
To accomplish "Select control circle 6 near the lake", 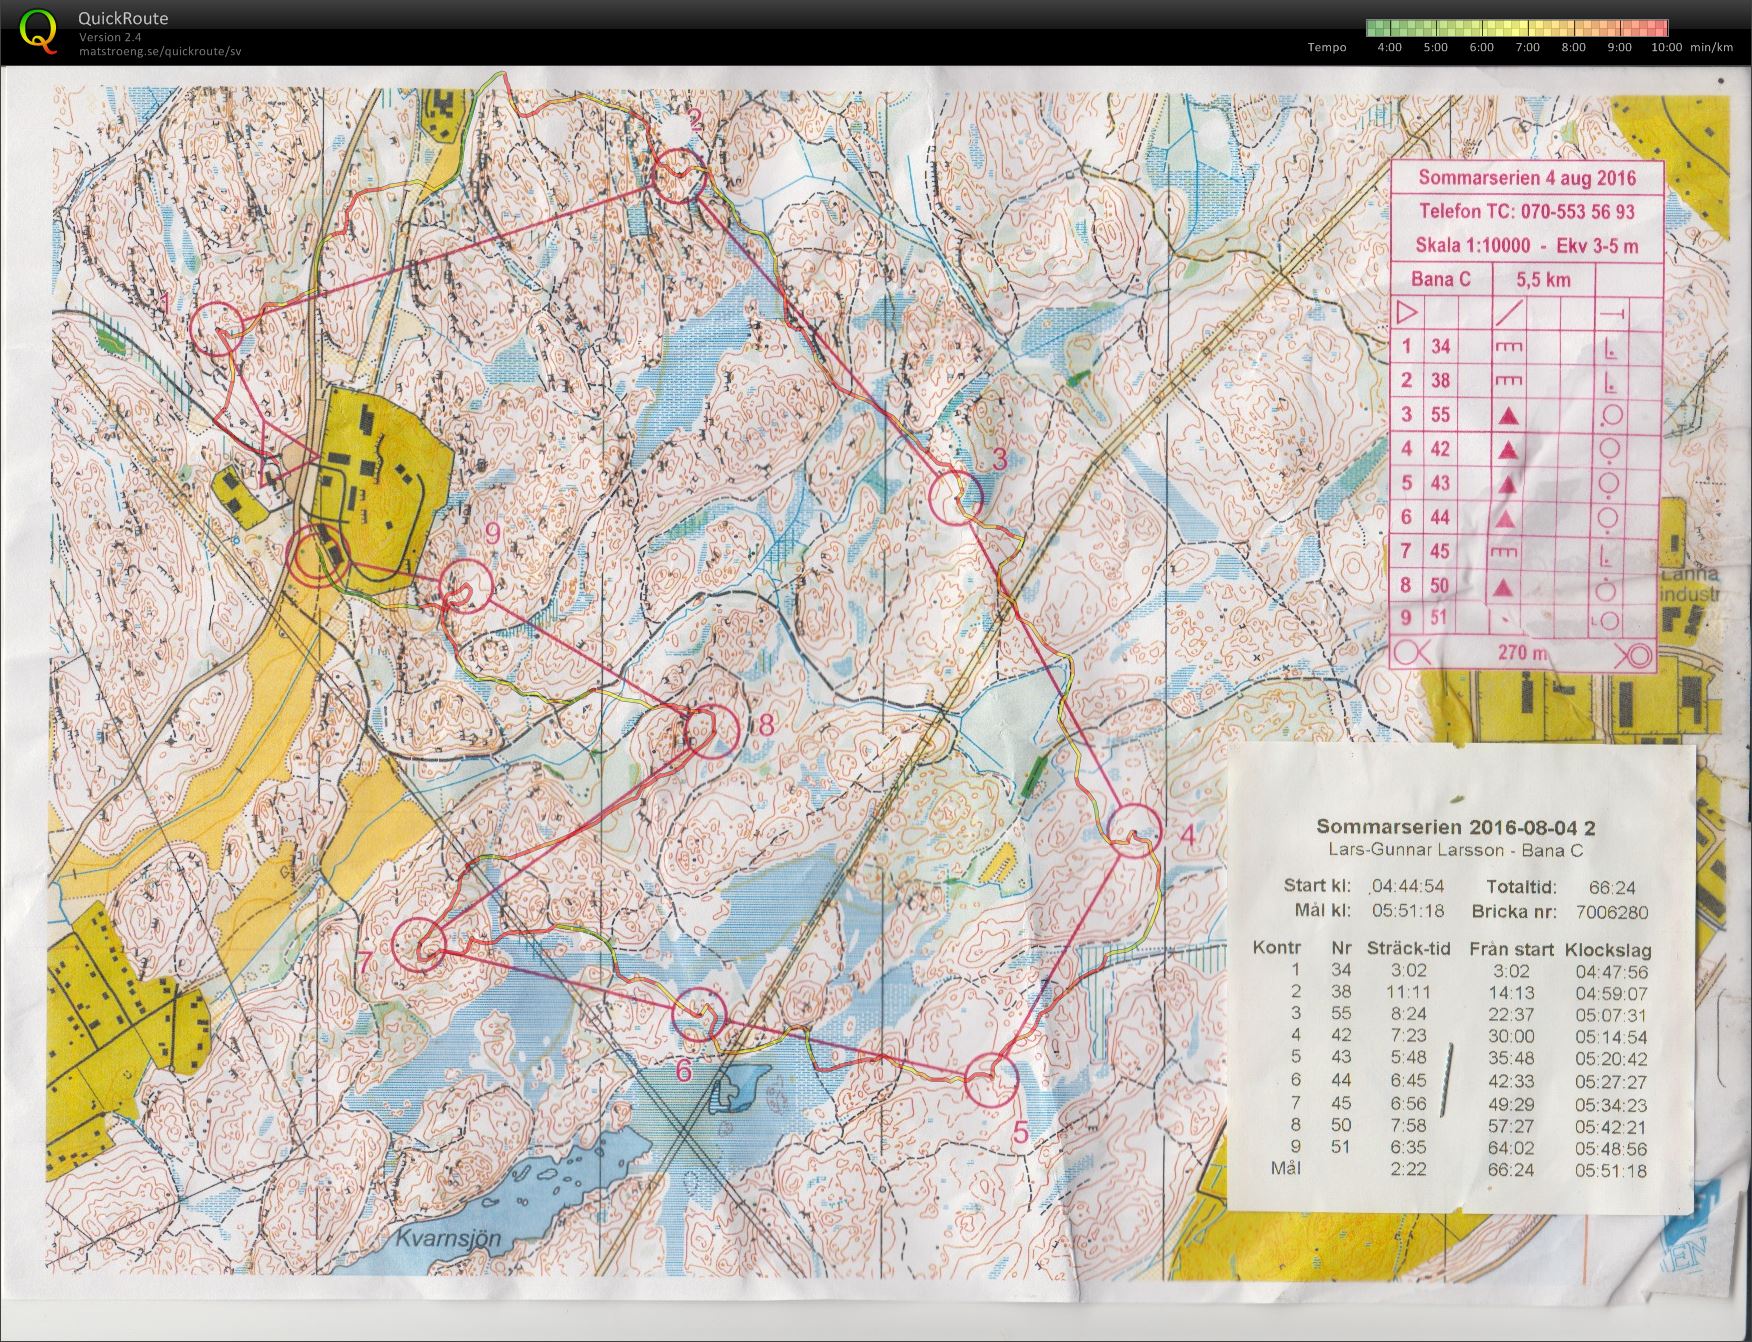I will click(698, 1011).
